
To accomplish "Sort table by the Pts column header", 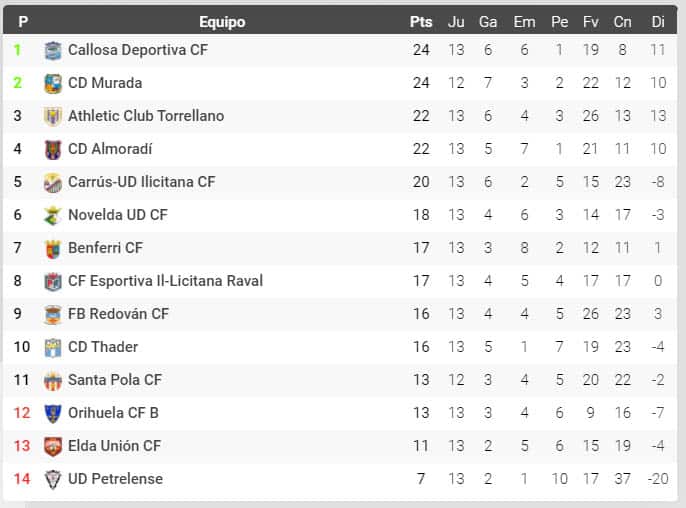I will point(421,21).
